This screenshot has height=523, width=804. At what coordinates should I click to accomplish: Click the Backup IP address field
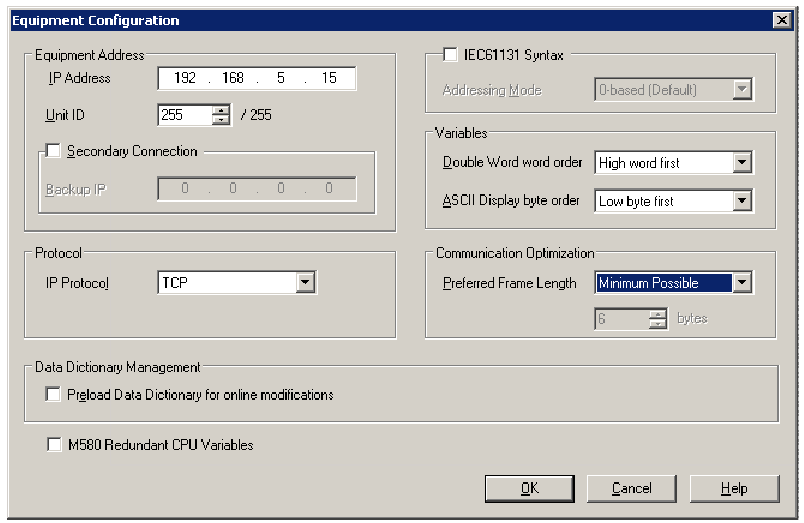tap(257, 189)
